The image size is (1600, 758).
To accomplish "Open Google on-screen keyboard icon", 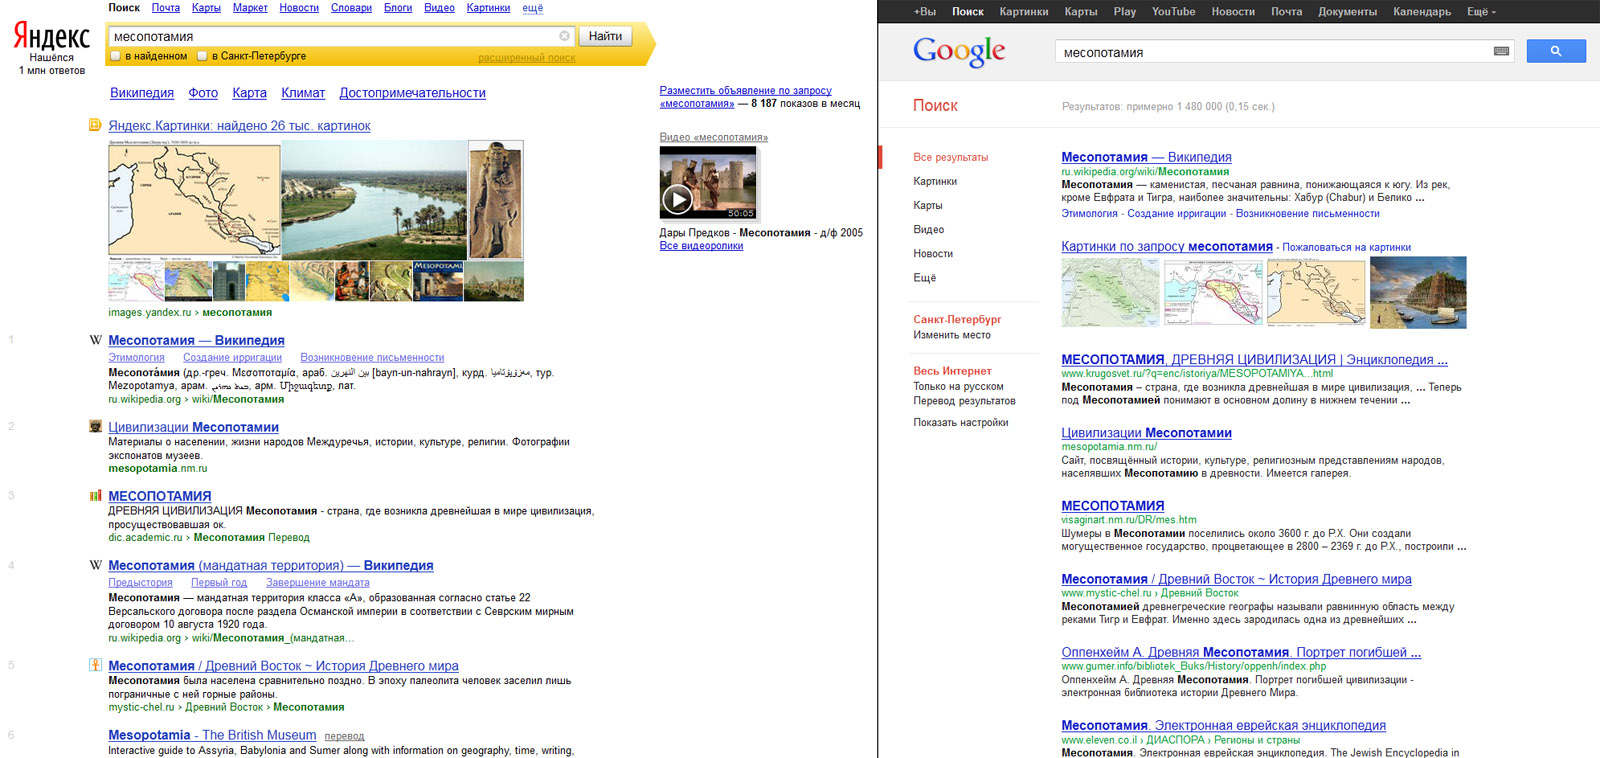I will click(1501, 51).
